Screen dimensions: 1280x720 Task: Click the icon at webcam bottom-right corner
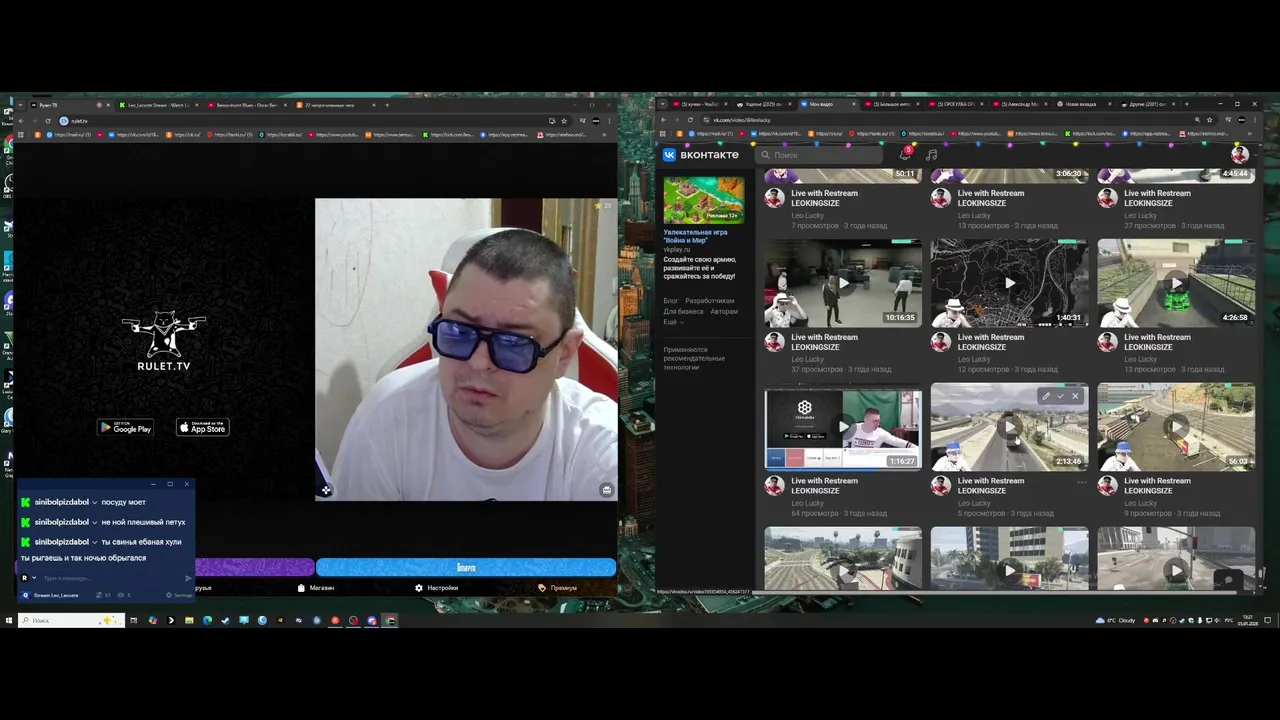click(x=606, y=490)
